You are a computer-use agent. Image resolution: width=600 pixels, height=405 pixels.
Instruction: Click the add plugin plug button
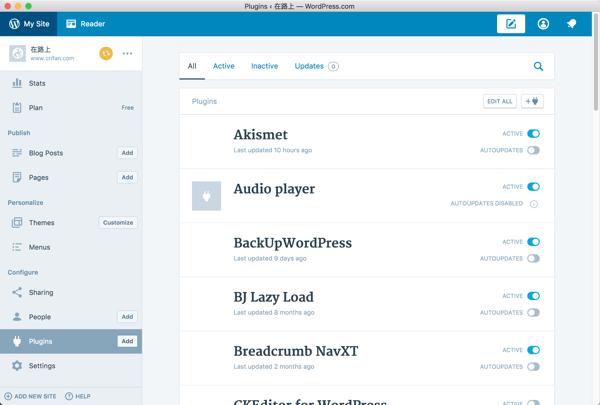pyautogui.click(x=532, y=101)
